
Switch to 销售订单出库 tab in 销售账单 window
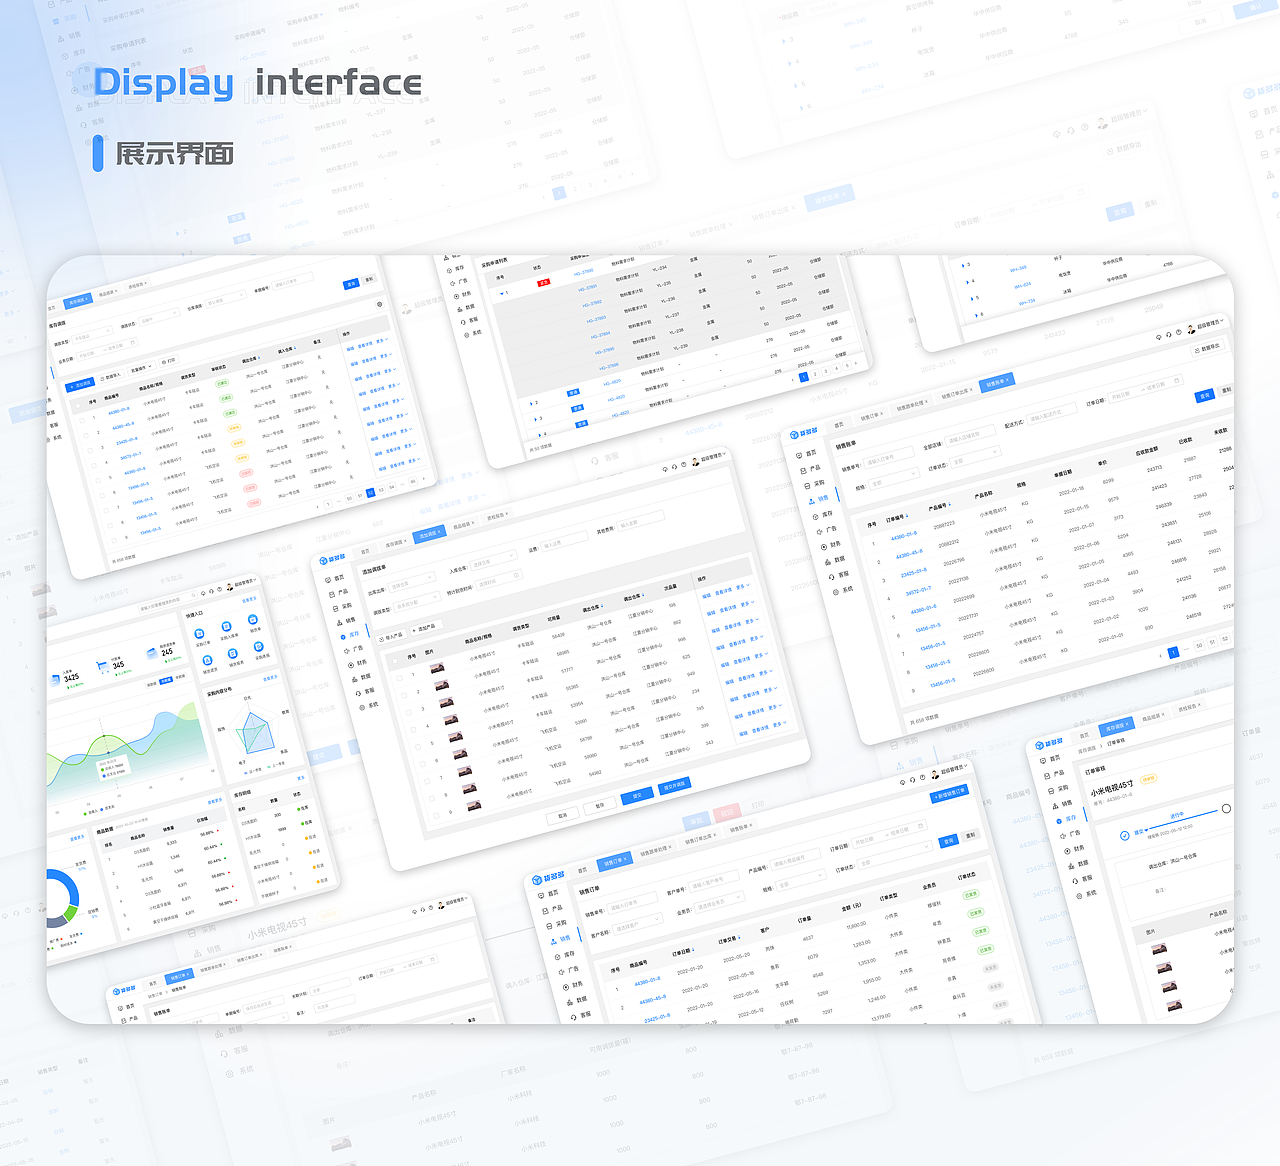click(x=957, y=392)
